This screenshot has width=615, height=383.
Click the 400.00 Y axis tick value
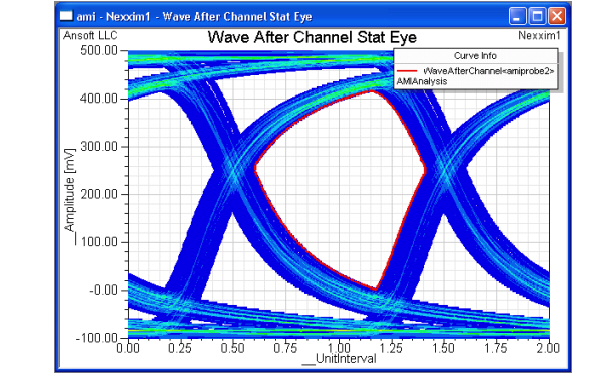coord(99,98)
